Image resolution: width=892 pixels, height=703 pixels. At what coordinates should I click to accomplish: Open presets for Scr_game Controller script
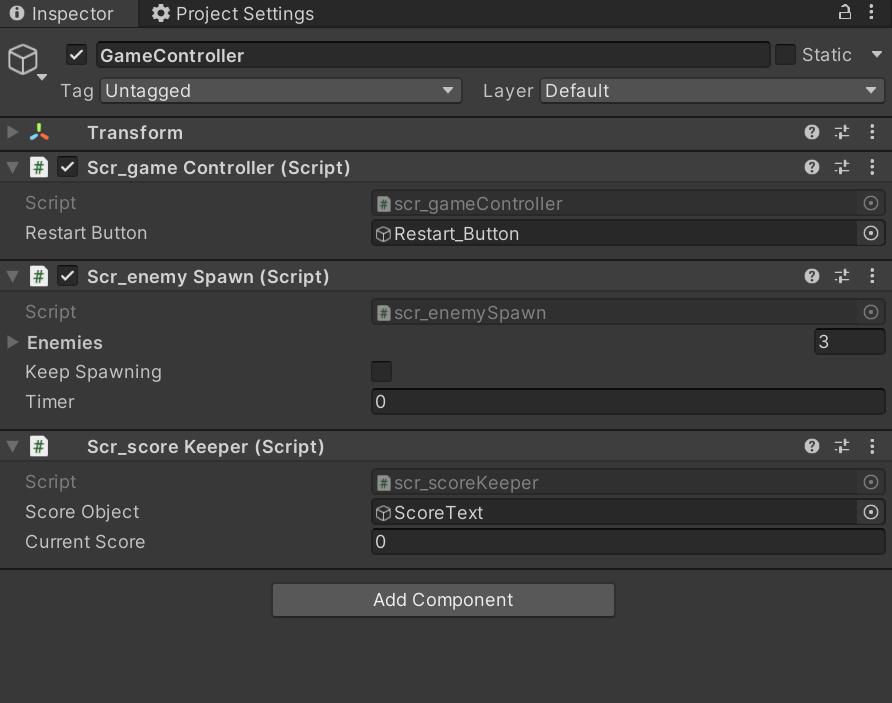[842, 168]
